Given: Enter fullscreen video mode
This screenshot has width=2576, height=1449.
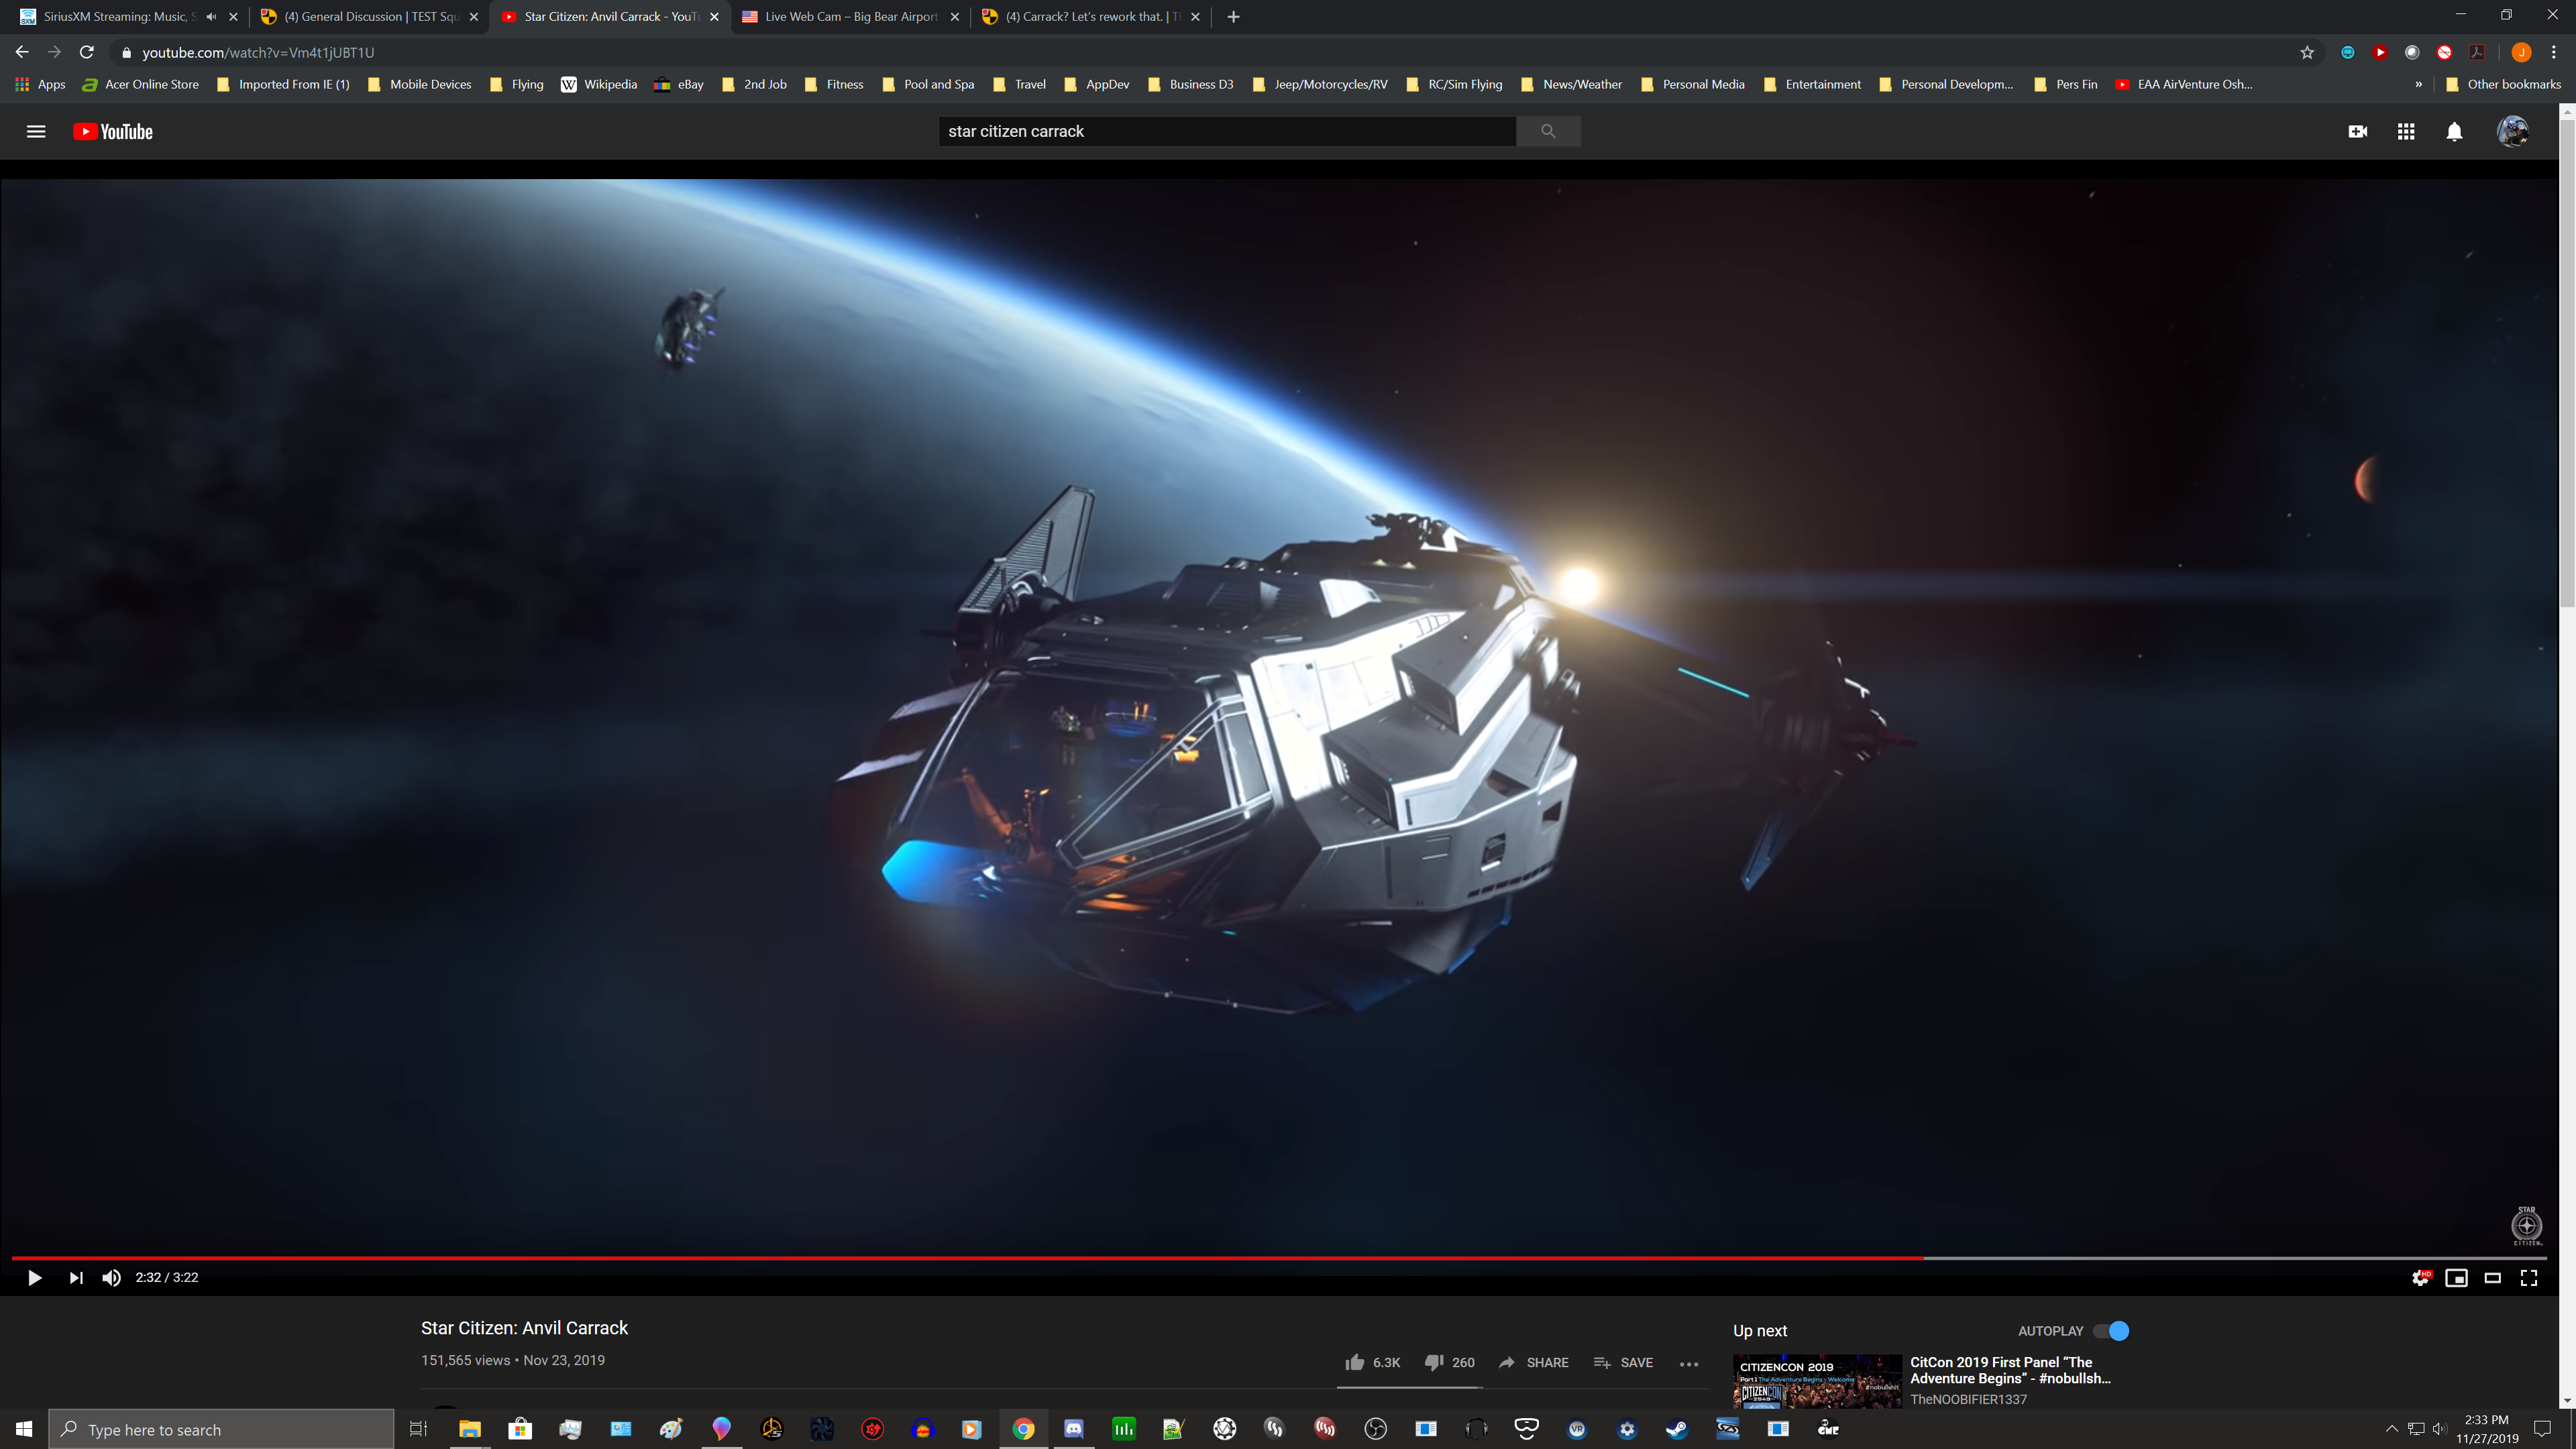Looking at the screenshot, I should 2529,1277.
